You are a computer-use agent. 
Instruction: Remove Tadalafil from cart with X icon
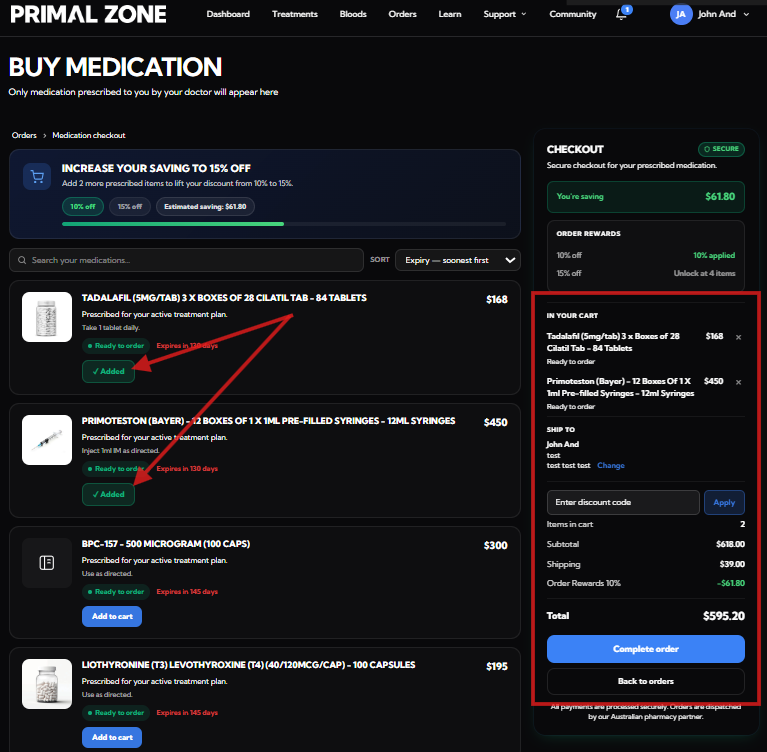click(738, 337)
